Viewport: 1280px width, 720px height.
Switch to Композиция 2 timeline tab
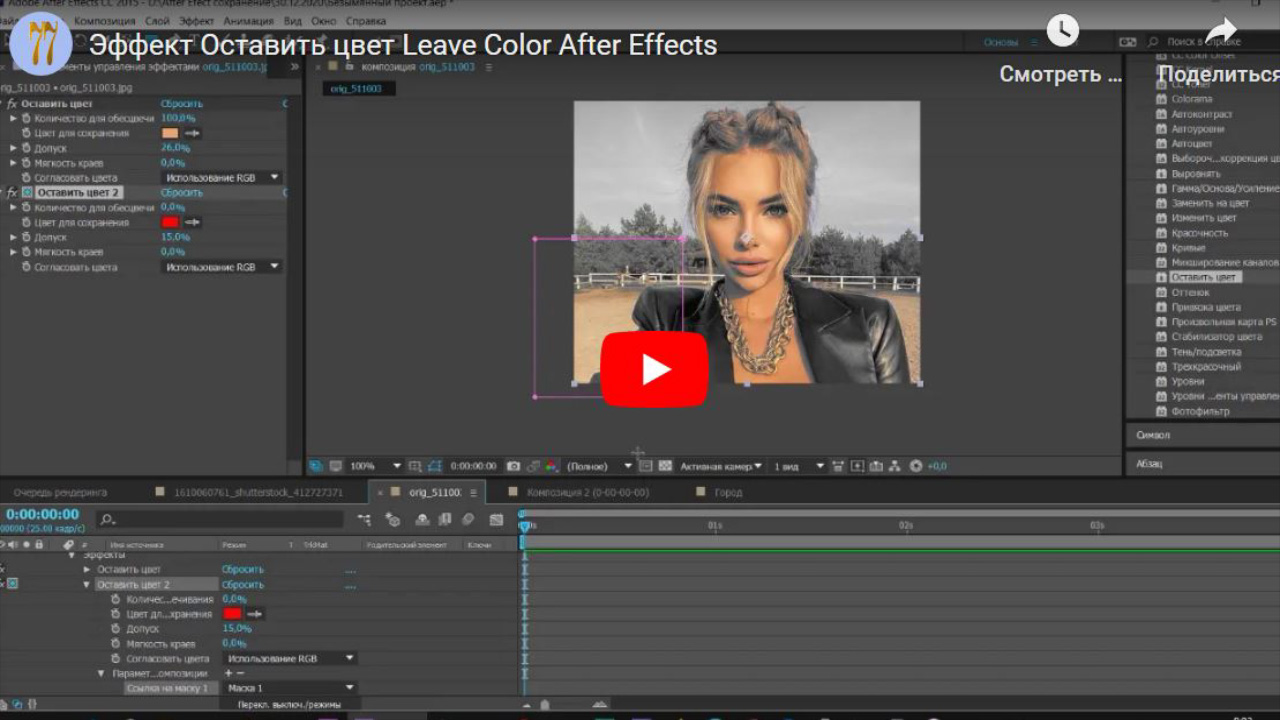click(x=588, y=492)
